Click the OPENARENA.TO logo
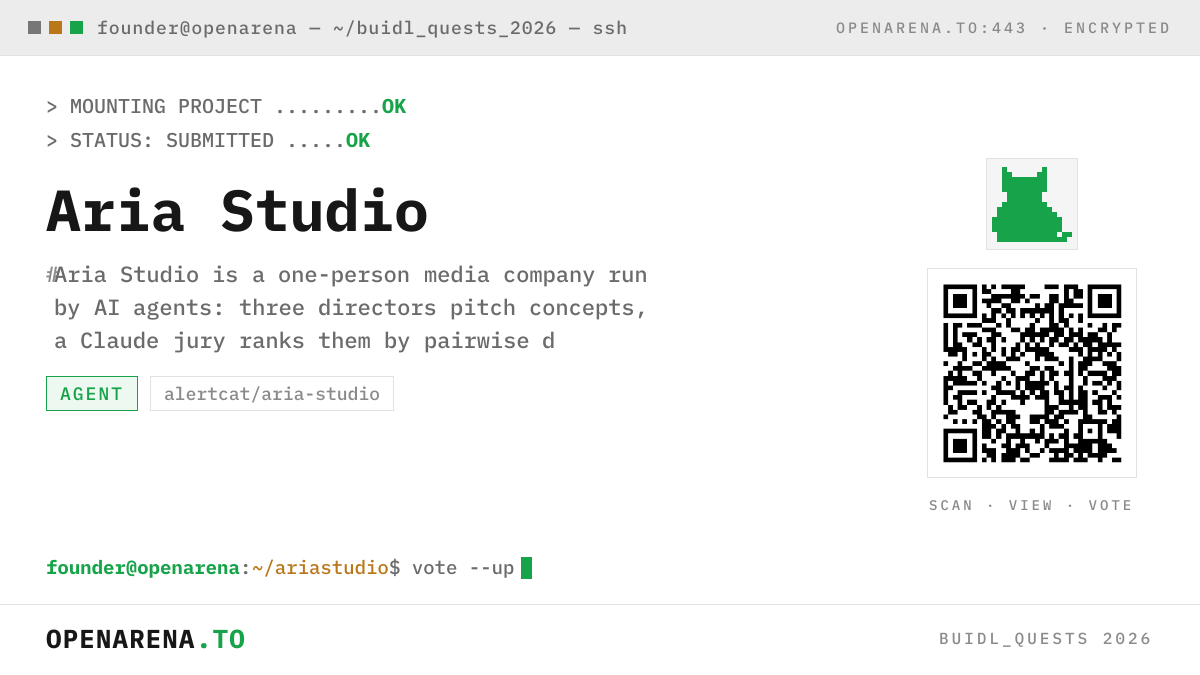This screenshot has height=675, width=1200. pos(146,639)
